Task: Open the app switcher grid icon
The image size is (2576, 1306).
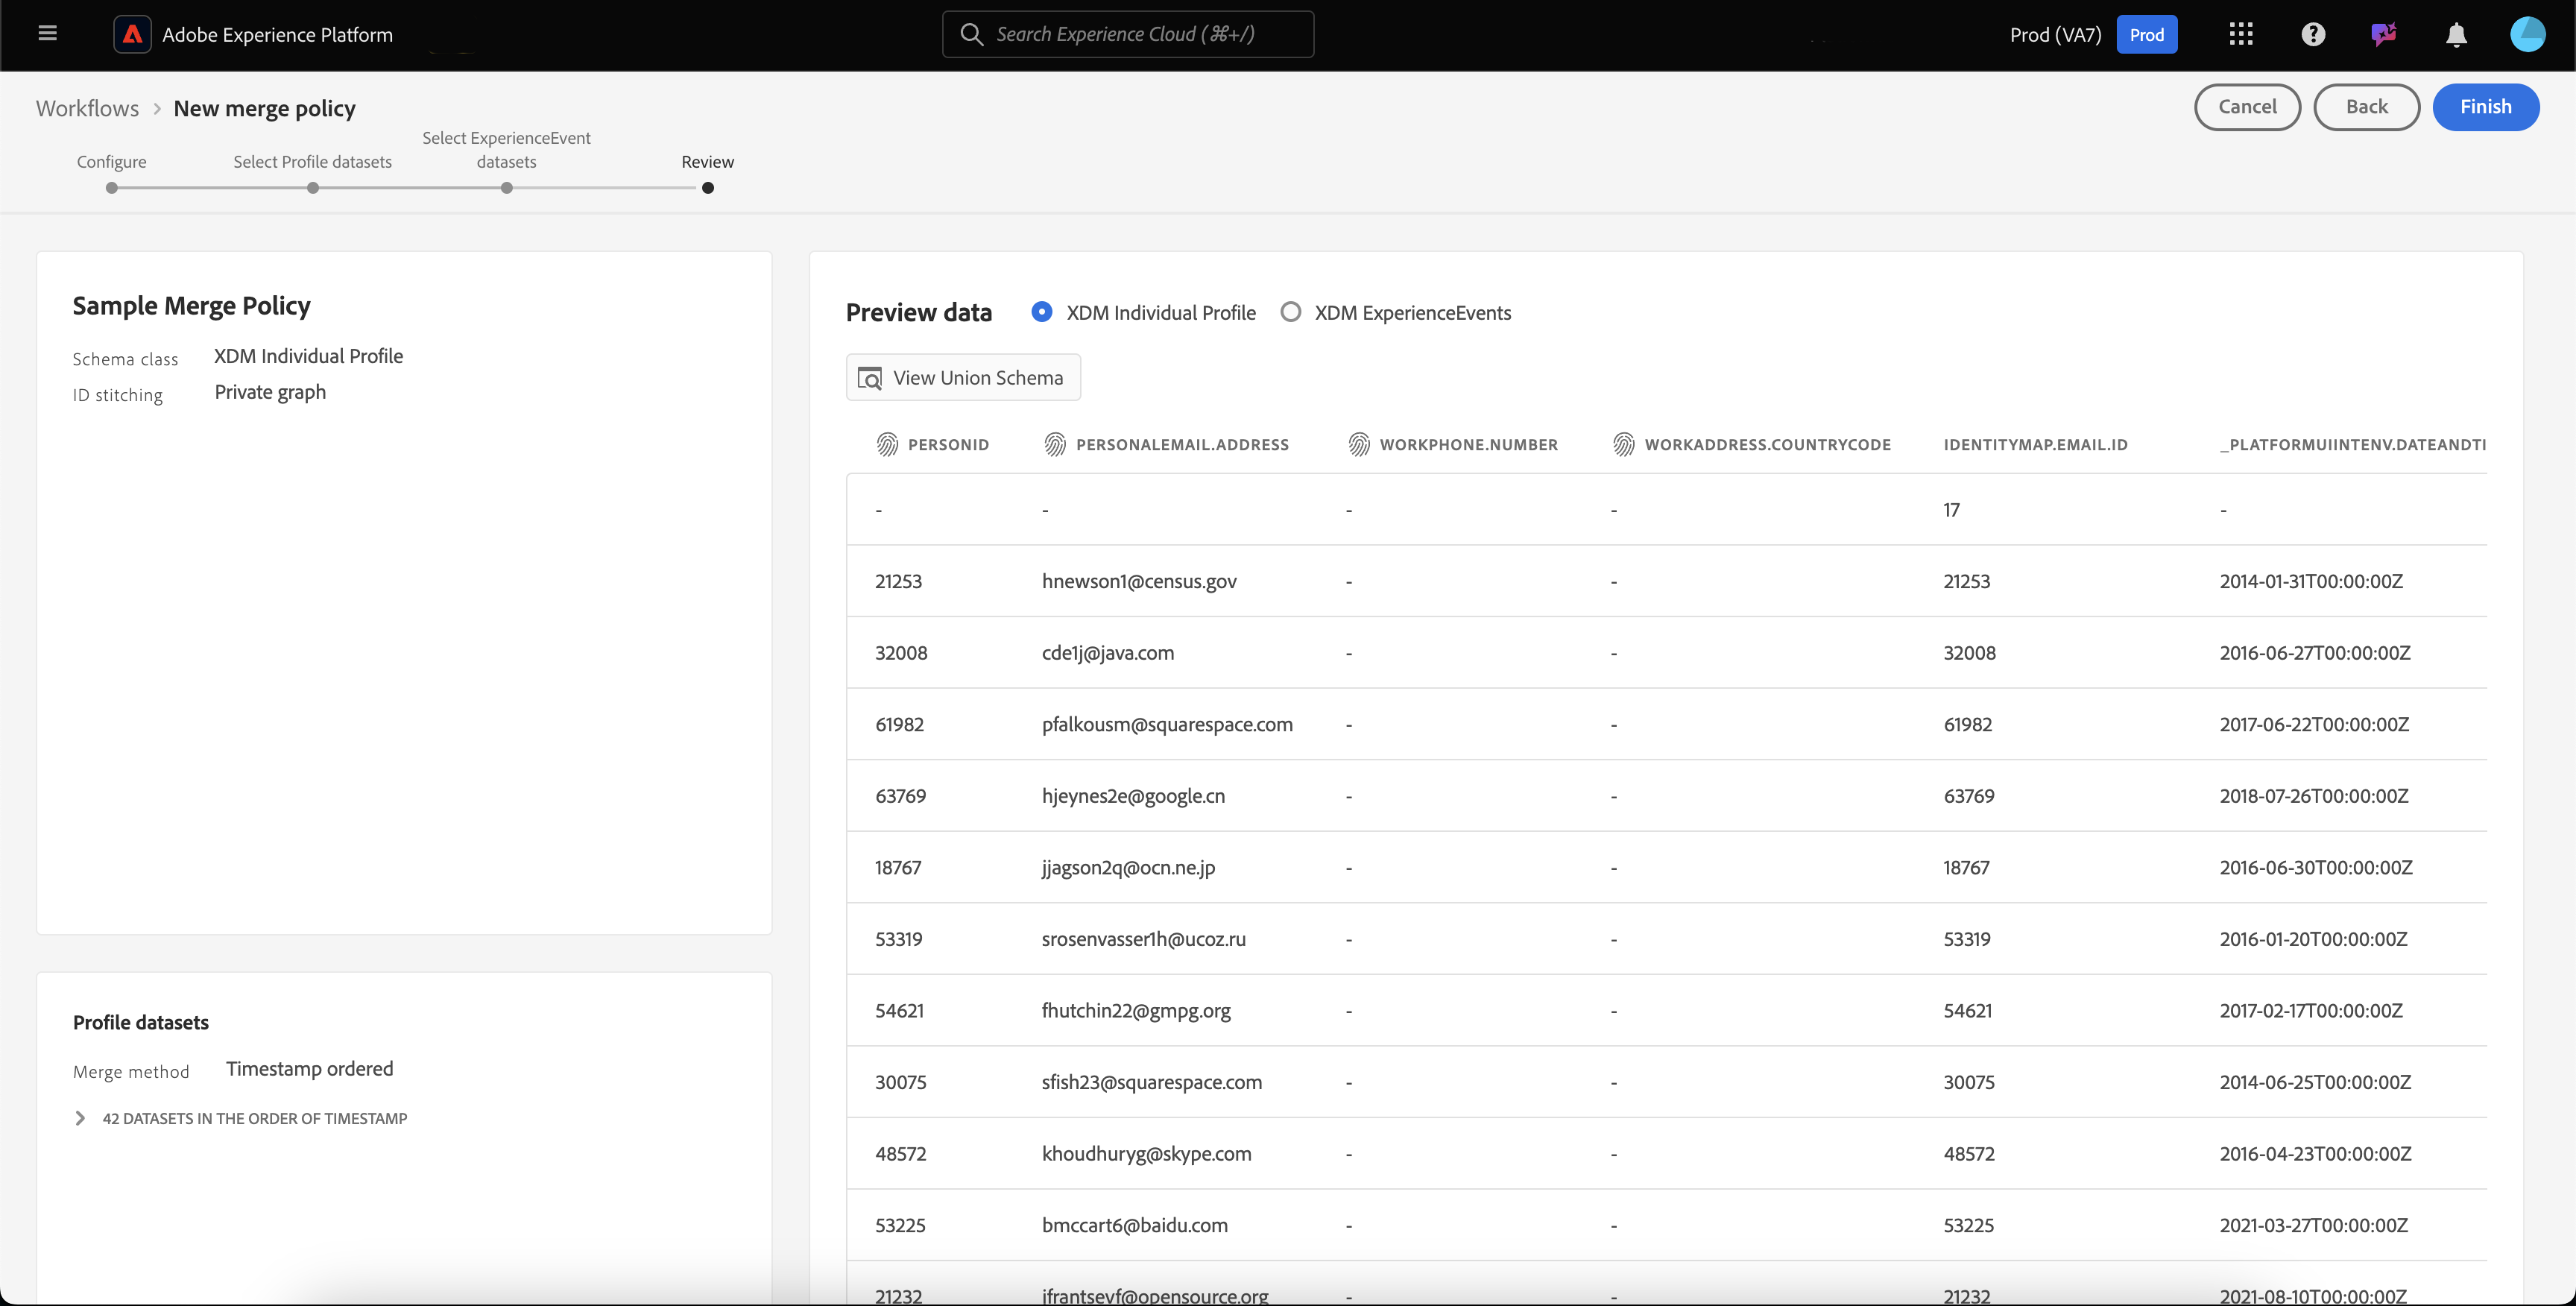Action: coord(2240,34)
